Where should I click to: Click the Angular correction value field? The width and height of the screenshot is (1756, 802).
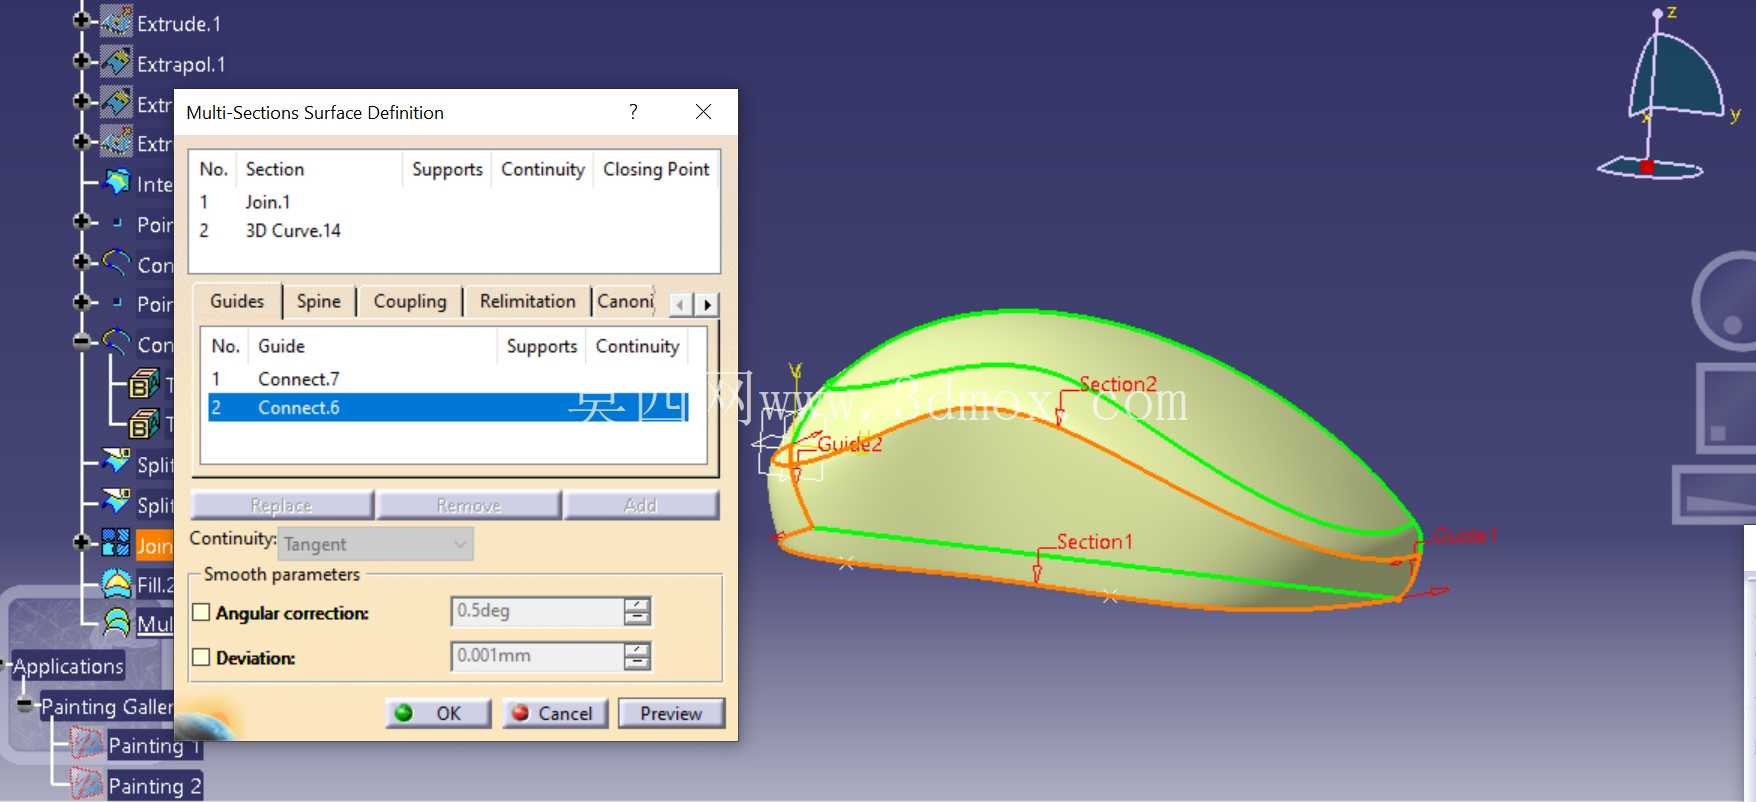tap(537, 610)
